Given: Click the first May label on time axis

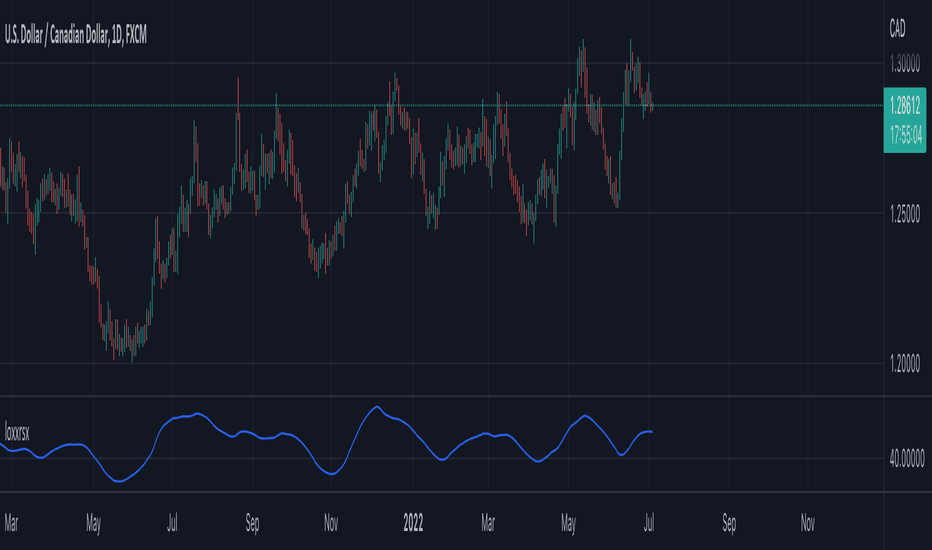Looking at the screenshot, I should (x=93, y=523).
